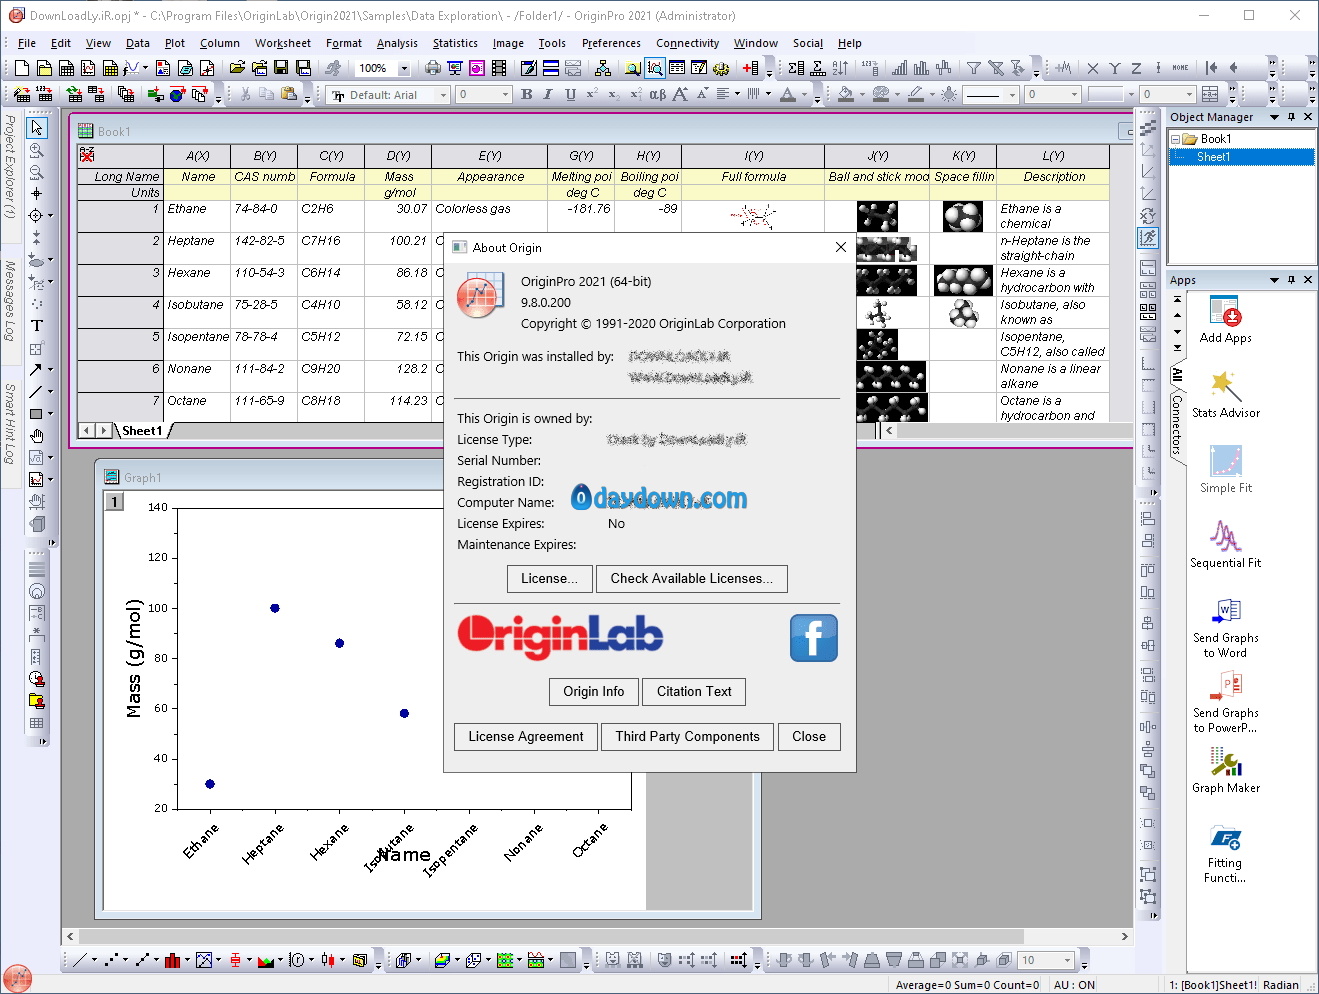Click the Open file folder icon
The height and width of the screenshot is (994, 1319).
pyautogui.click(x=237, y=68)
